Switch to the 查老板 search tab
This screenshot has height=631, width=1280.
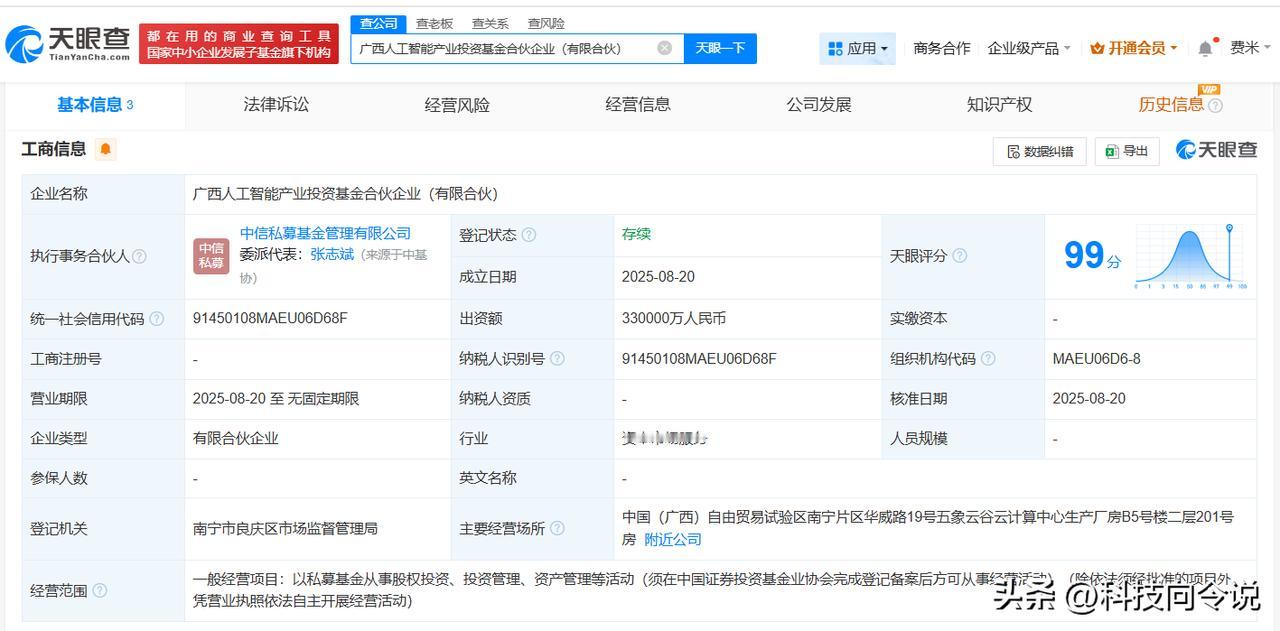[x=434, y=23]
